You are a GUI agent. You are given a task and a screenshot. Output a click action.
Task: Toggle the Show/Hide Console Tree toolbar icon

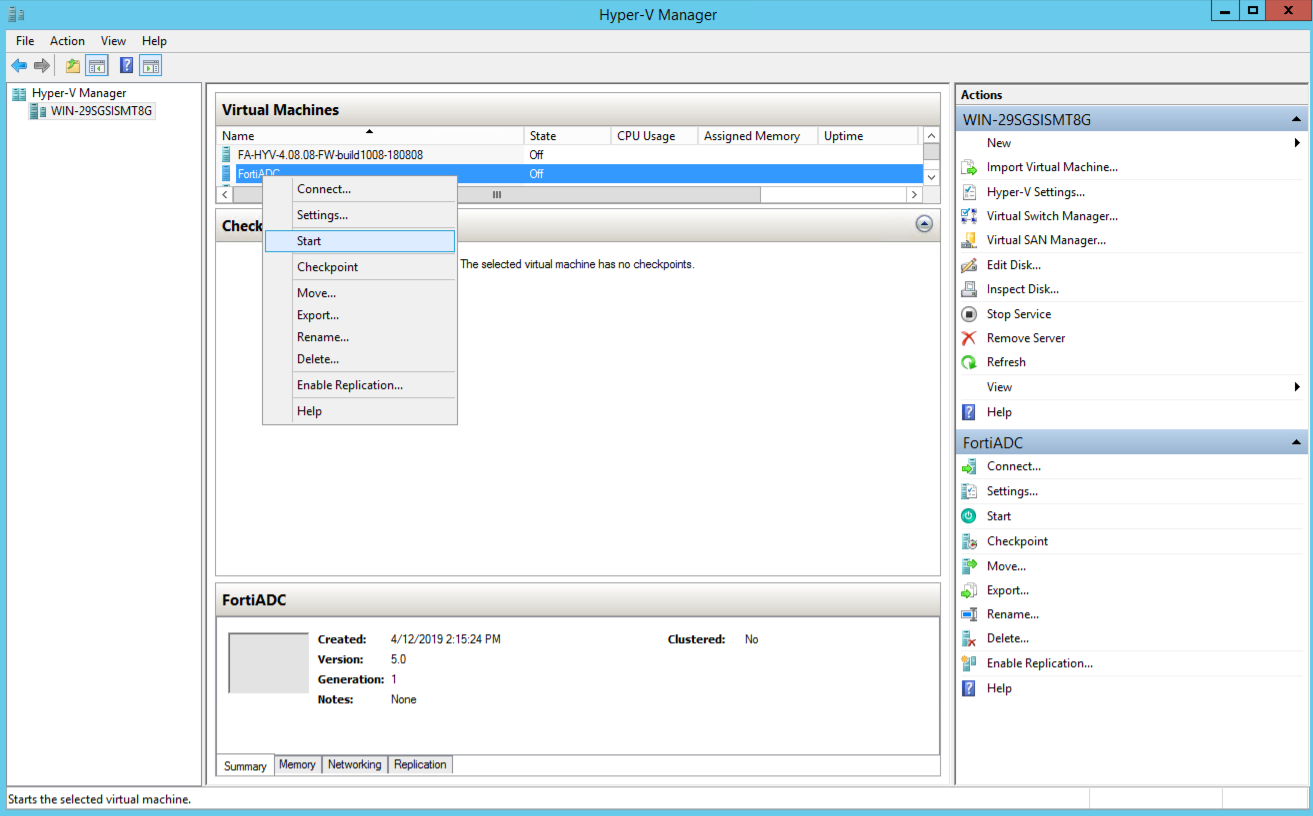(96, 65)
